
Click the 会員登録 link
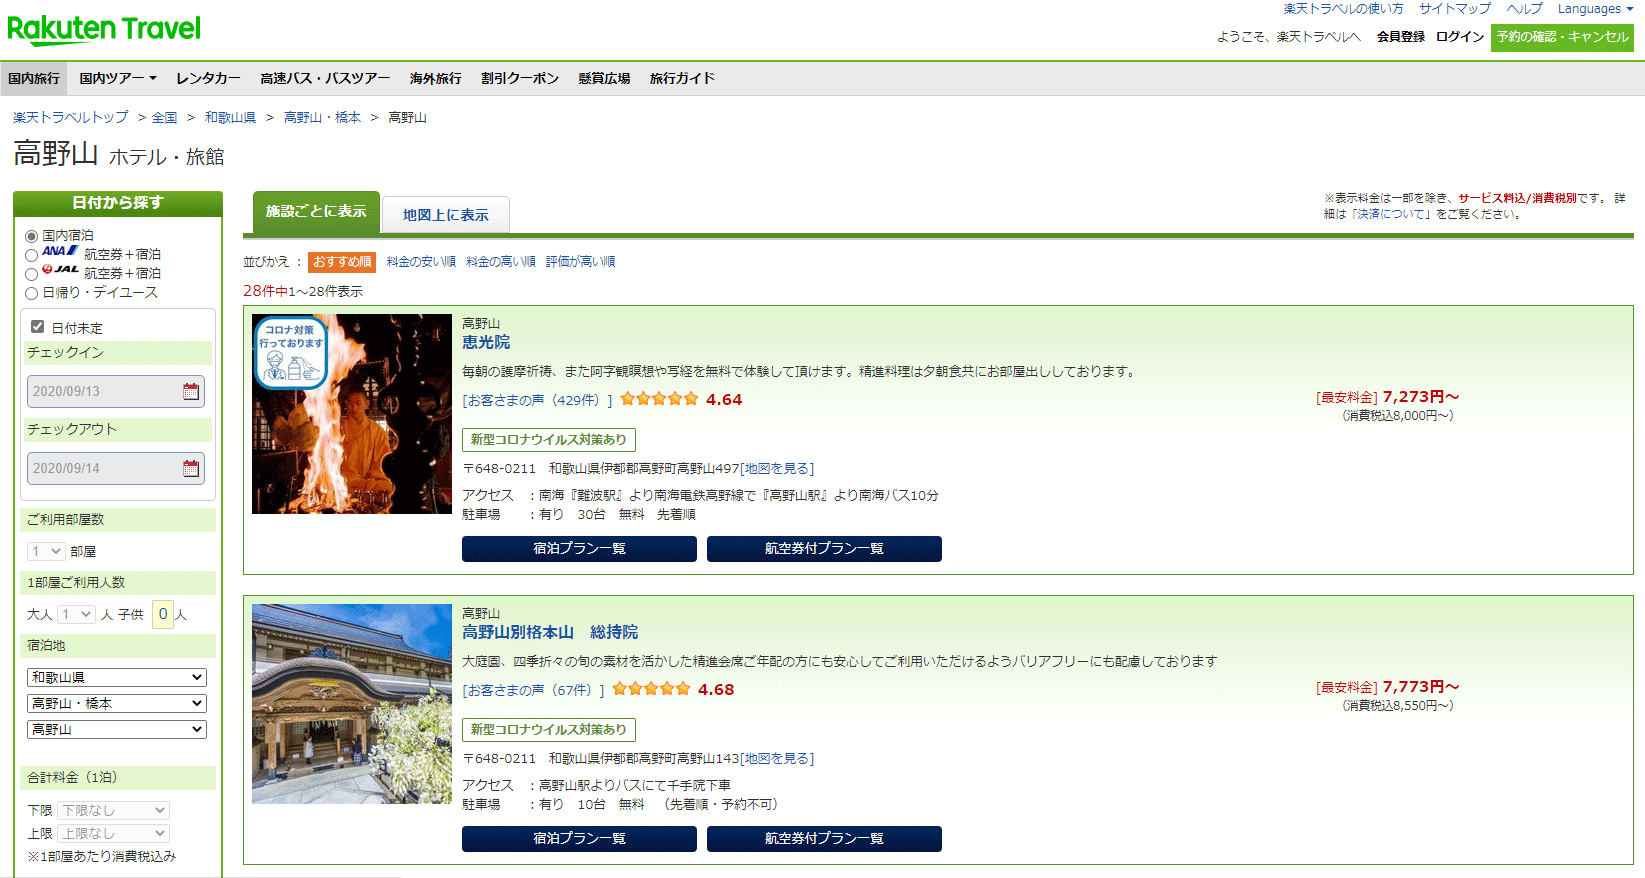[1401, 37]
